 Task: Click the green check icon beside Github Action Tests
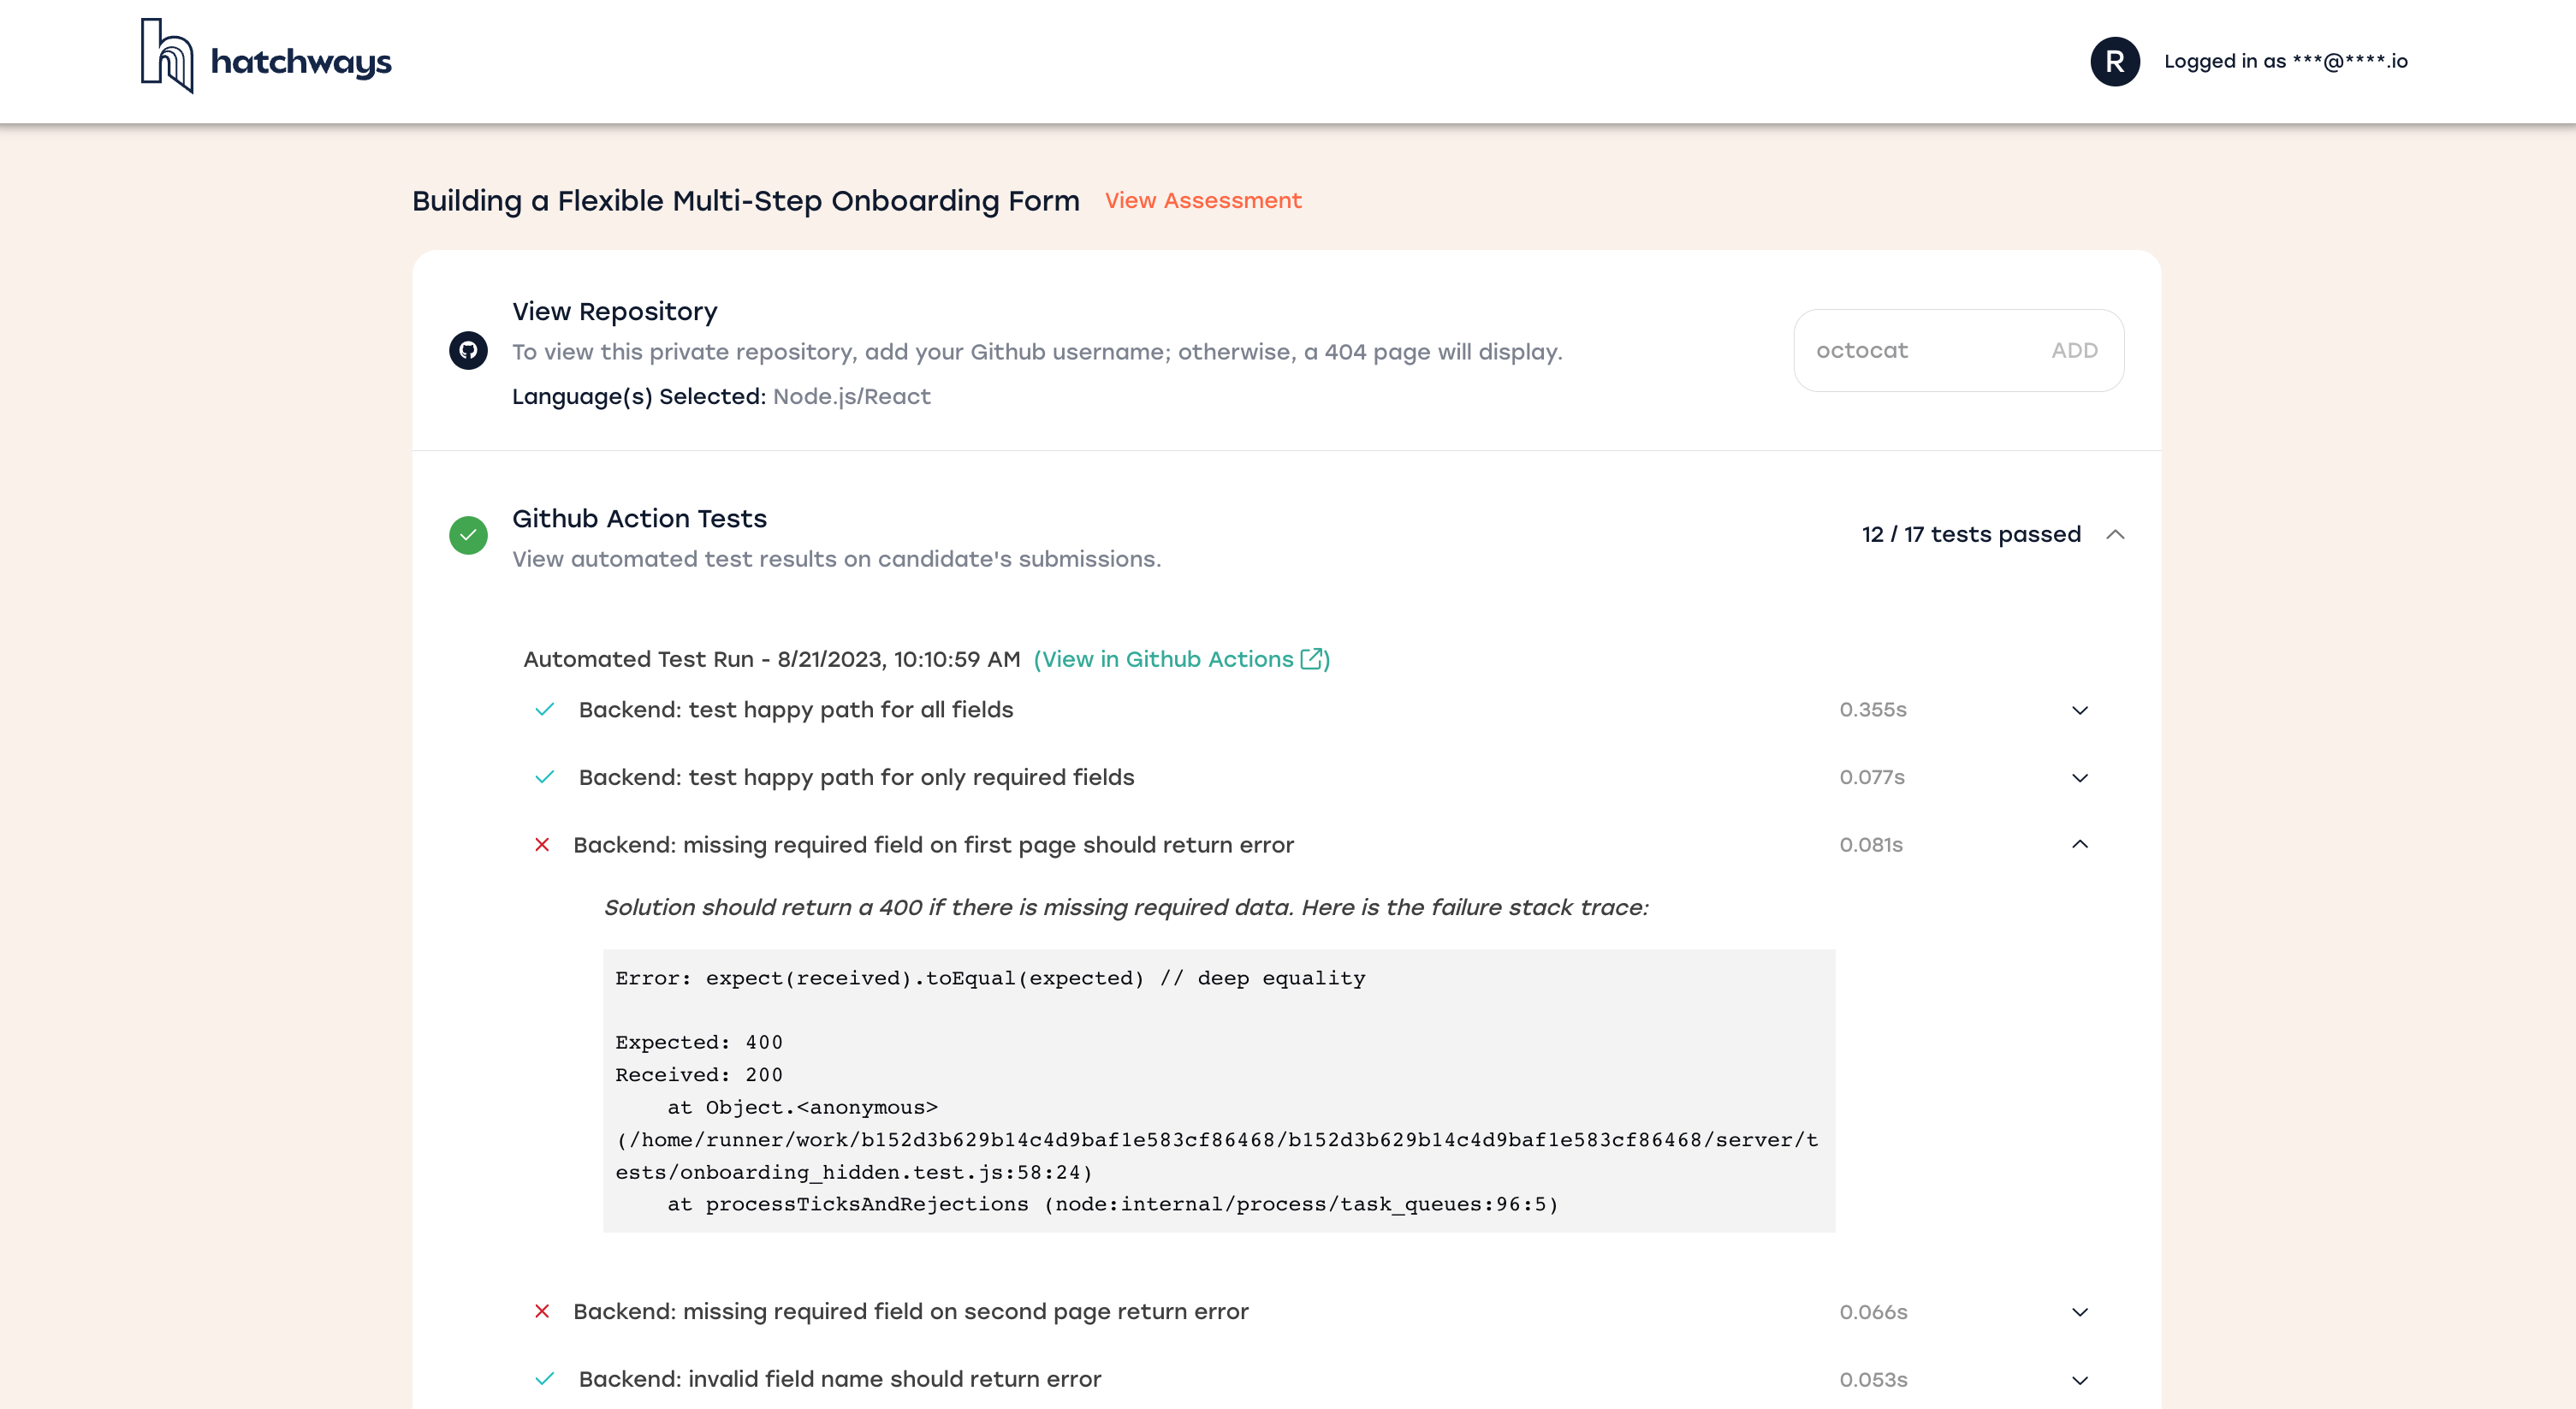pyautogui.click(x=468, y=535)
